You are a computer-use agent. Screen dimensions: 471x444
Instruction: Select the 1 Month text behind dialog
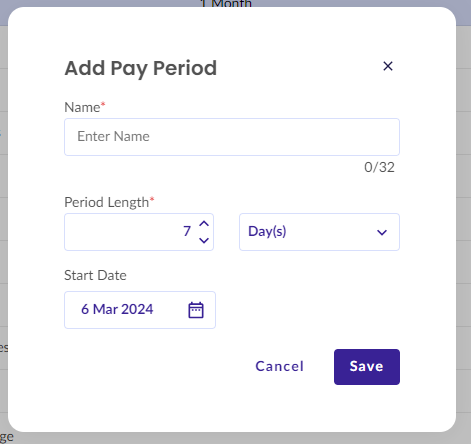[226, 4]
